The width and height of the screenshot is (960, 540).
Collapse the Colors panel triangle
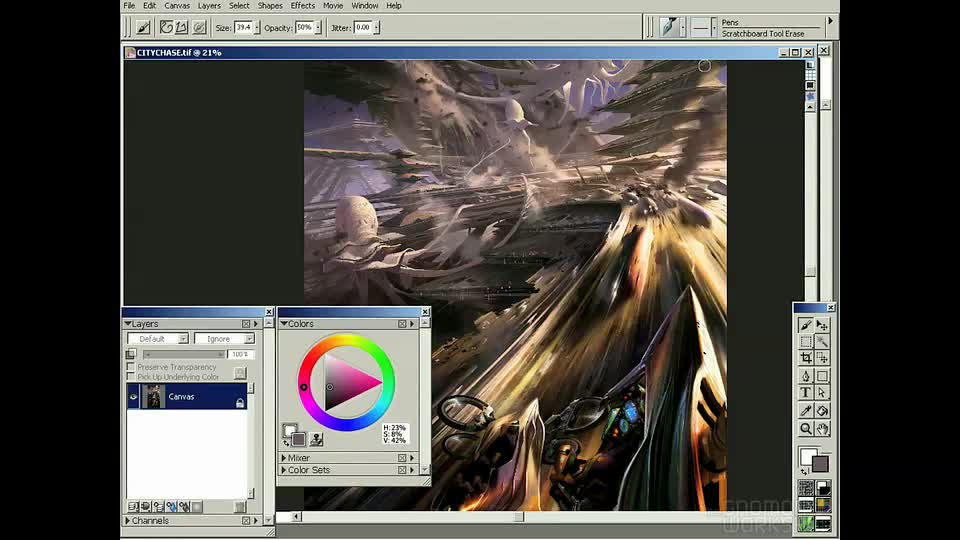(x=284, y=324)
